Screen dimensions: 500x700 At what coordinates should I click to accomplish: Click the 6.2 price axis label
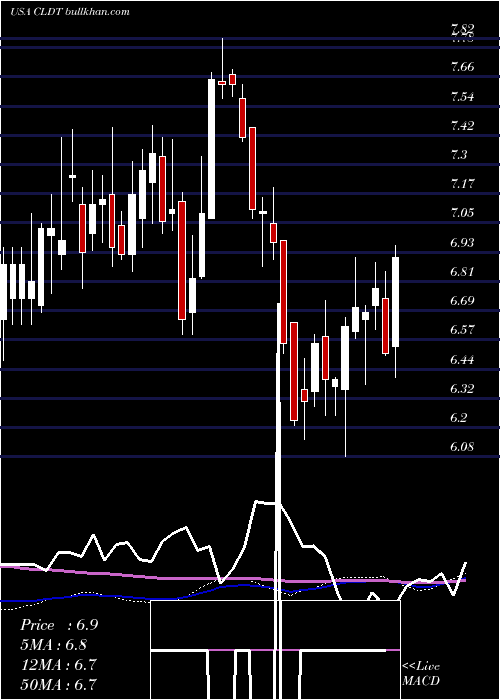[x=459, y=417]
